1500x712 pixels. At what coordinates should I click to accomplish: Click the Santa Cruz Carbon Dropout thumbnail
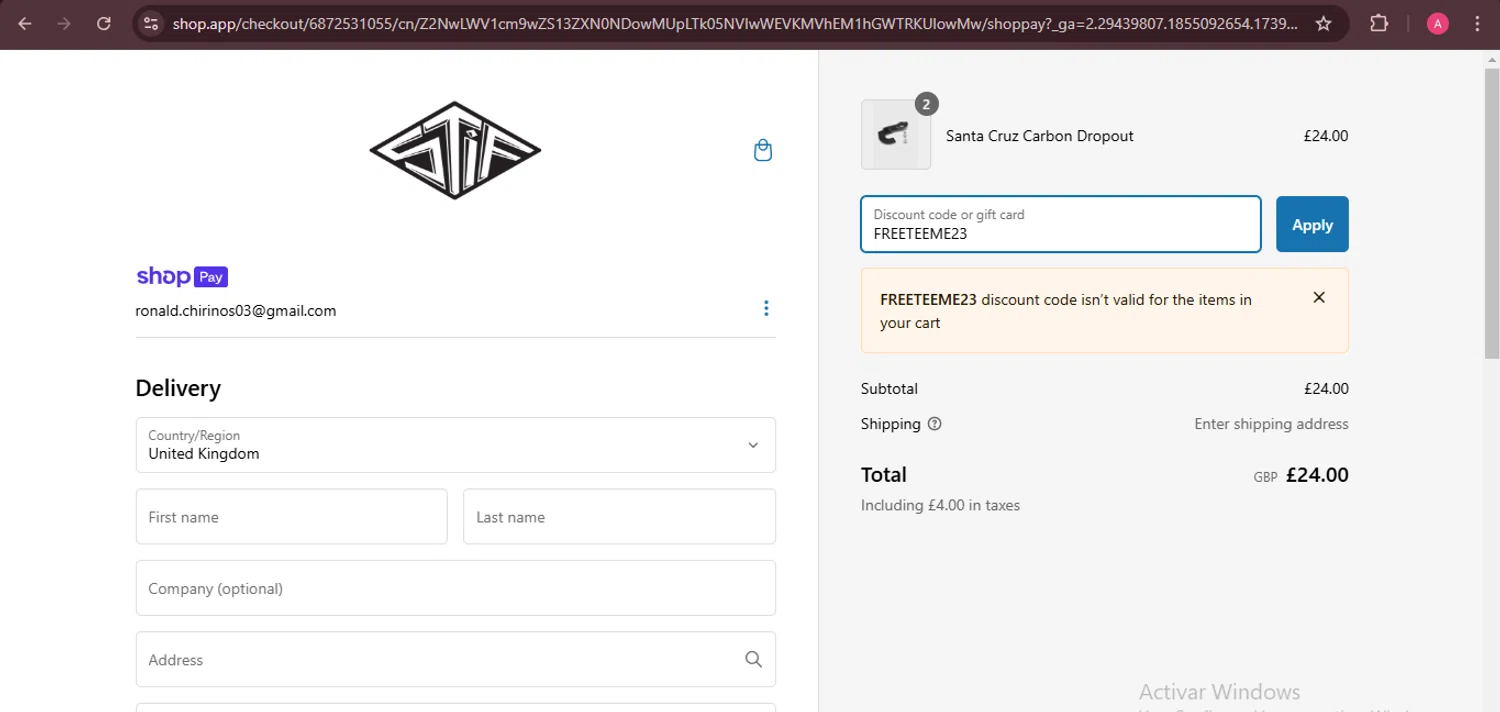[x=896, y=134]
